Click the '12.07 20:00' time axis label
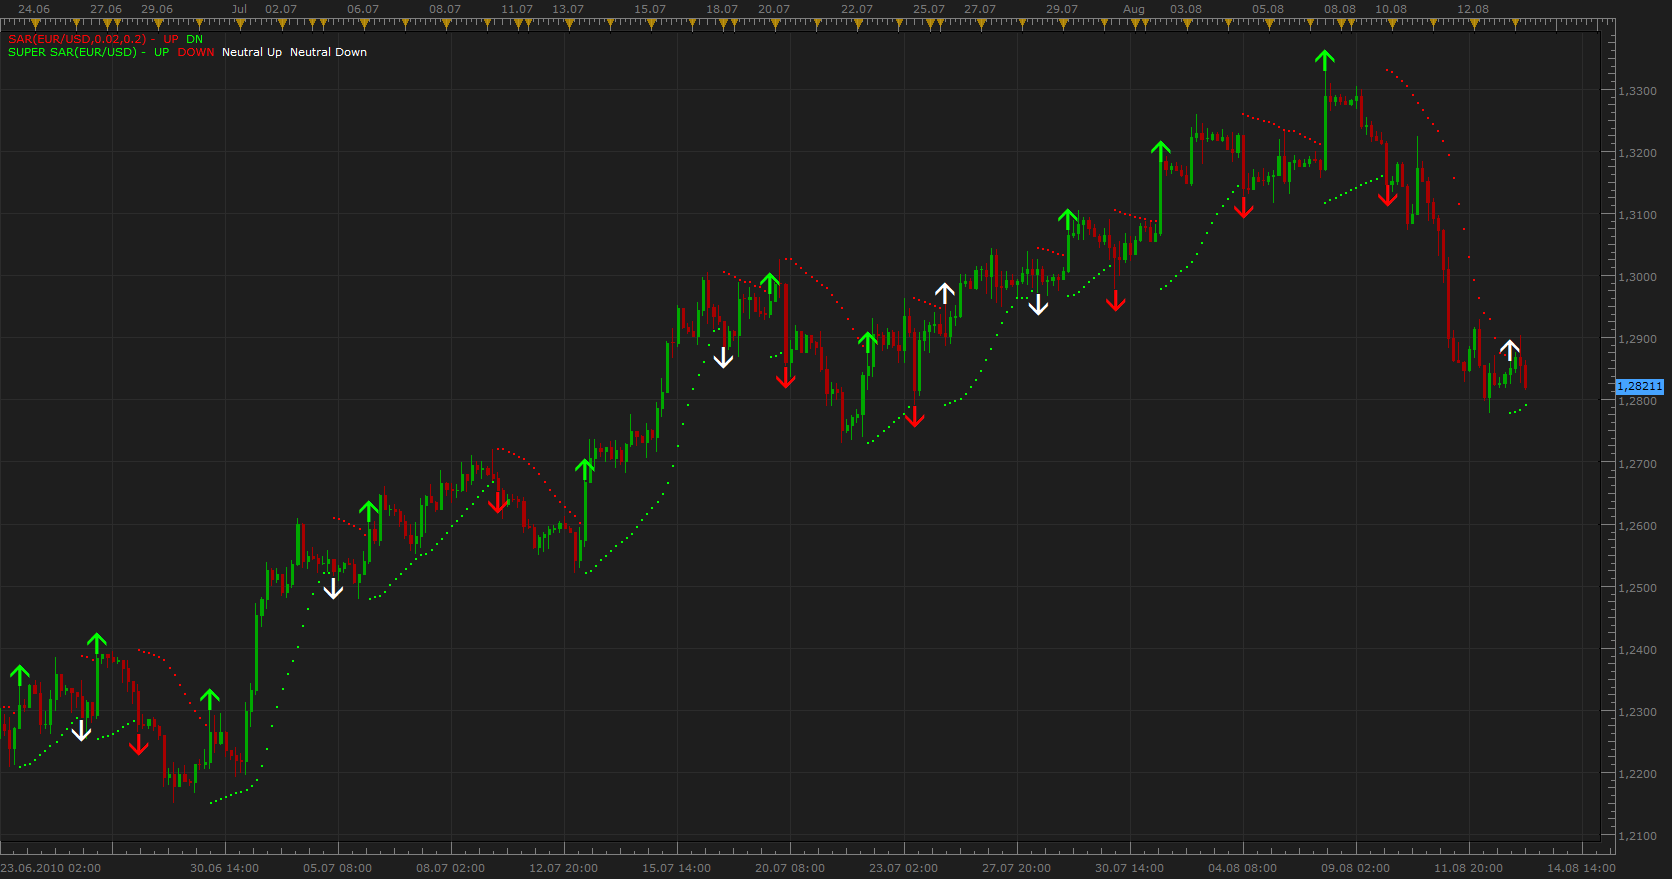Screen dimensions: 1672x879 click(x=564, y=868)
